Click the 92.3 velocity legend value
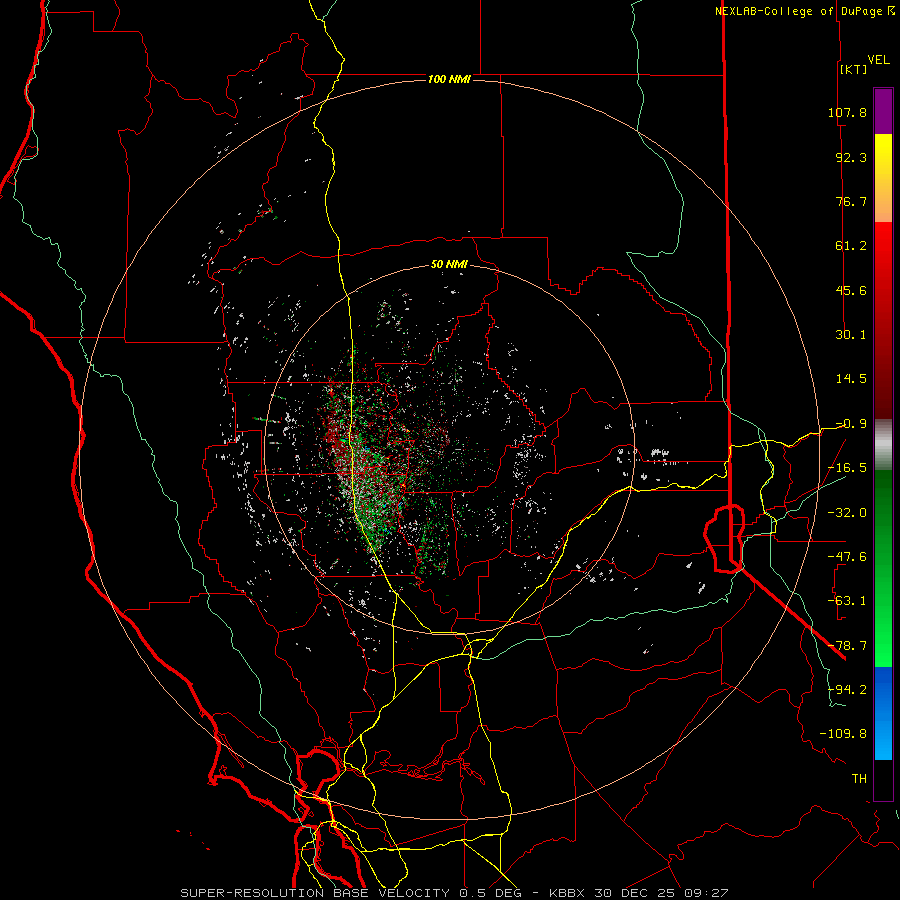Image resolution: width=900 pixels, height=900 pixels. [x=851, y=157]
